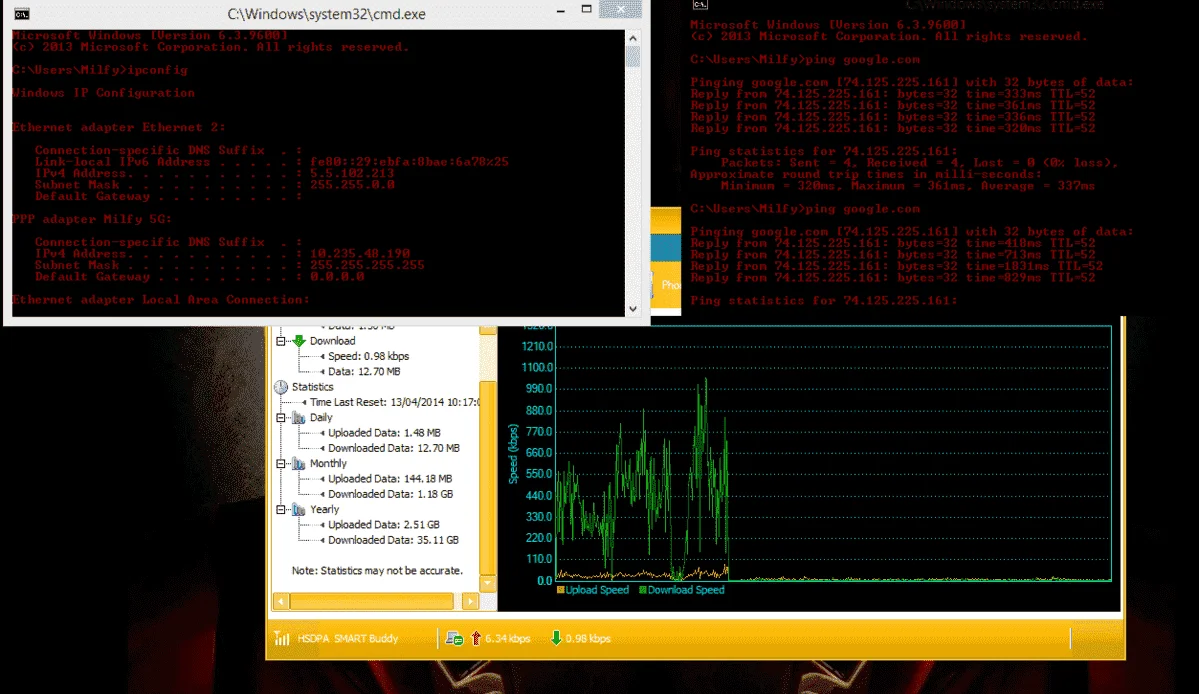Select 'Data: 12.70 MB' row

(364, 371)
